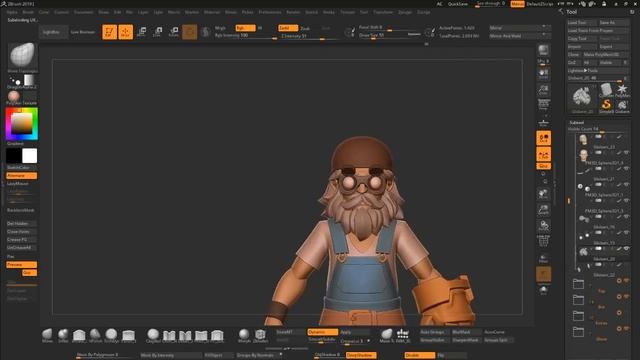
Task: Select the IMM brush icon
Action: (x=402, y=336)
